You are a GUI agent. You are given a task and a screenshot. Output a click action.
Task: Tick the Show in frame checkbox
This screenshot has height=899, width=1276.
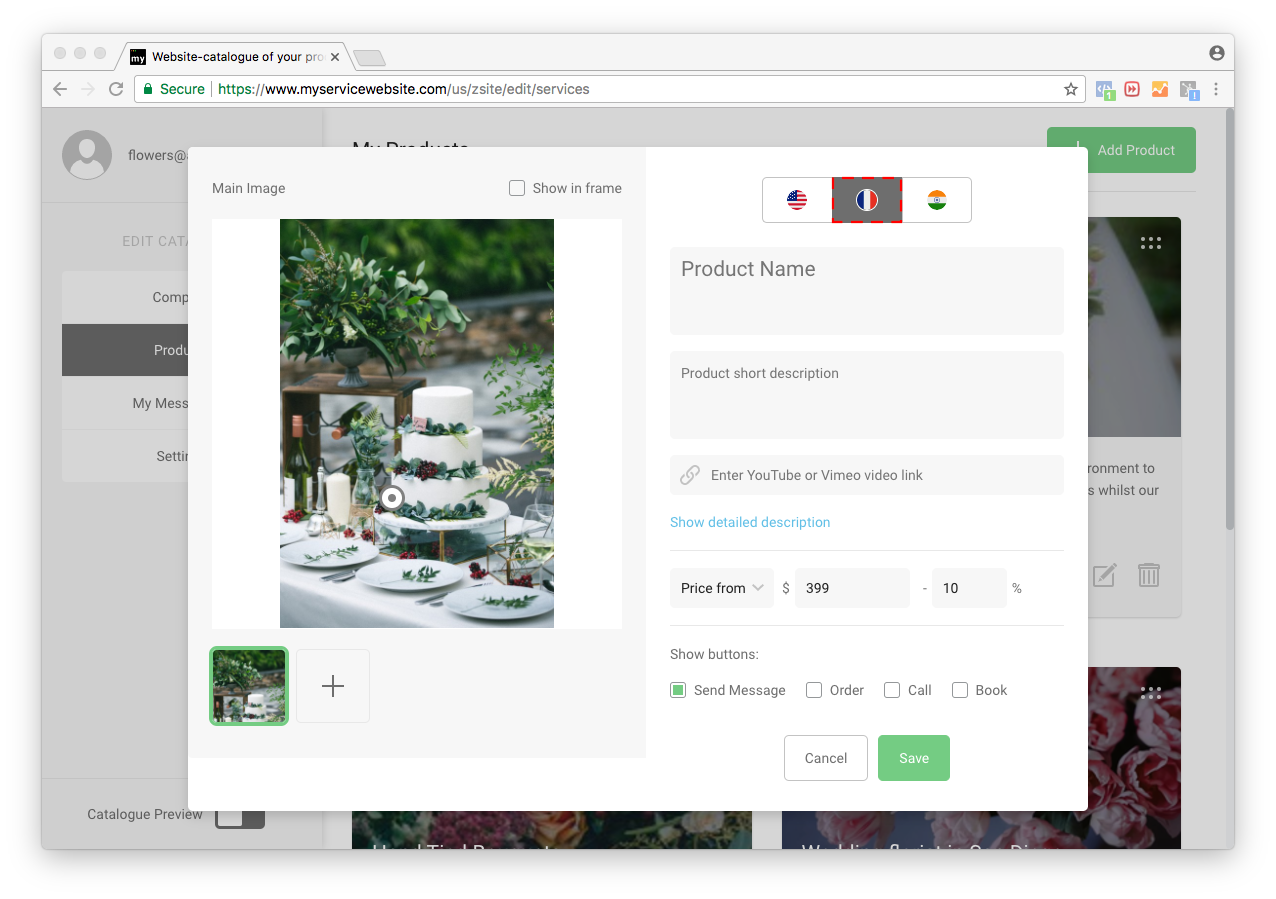517,188
